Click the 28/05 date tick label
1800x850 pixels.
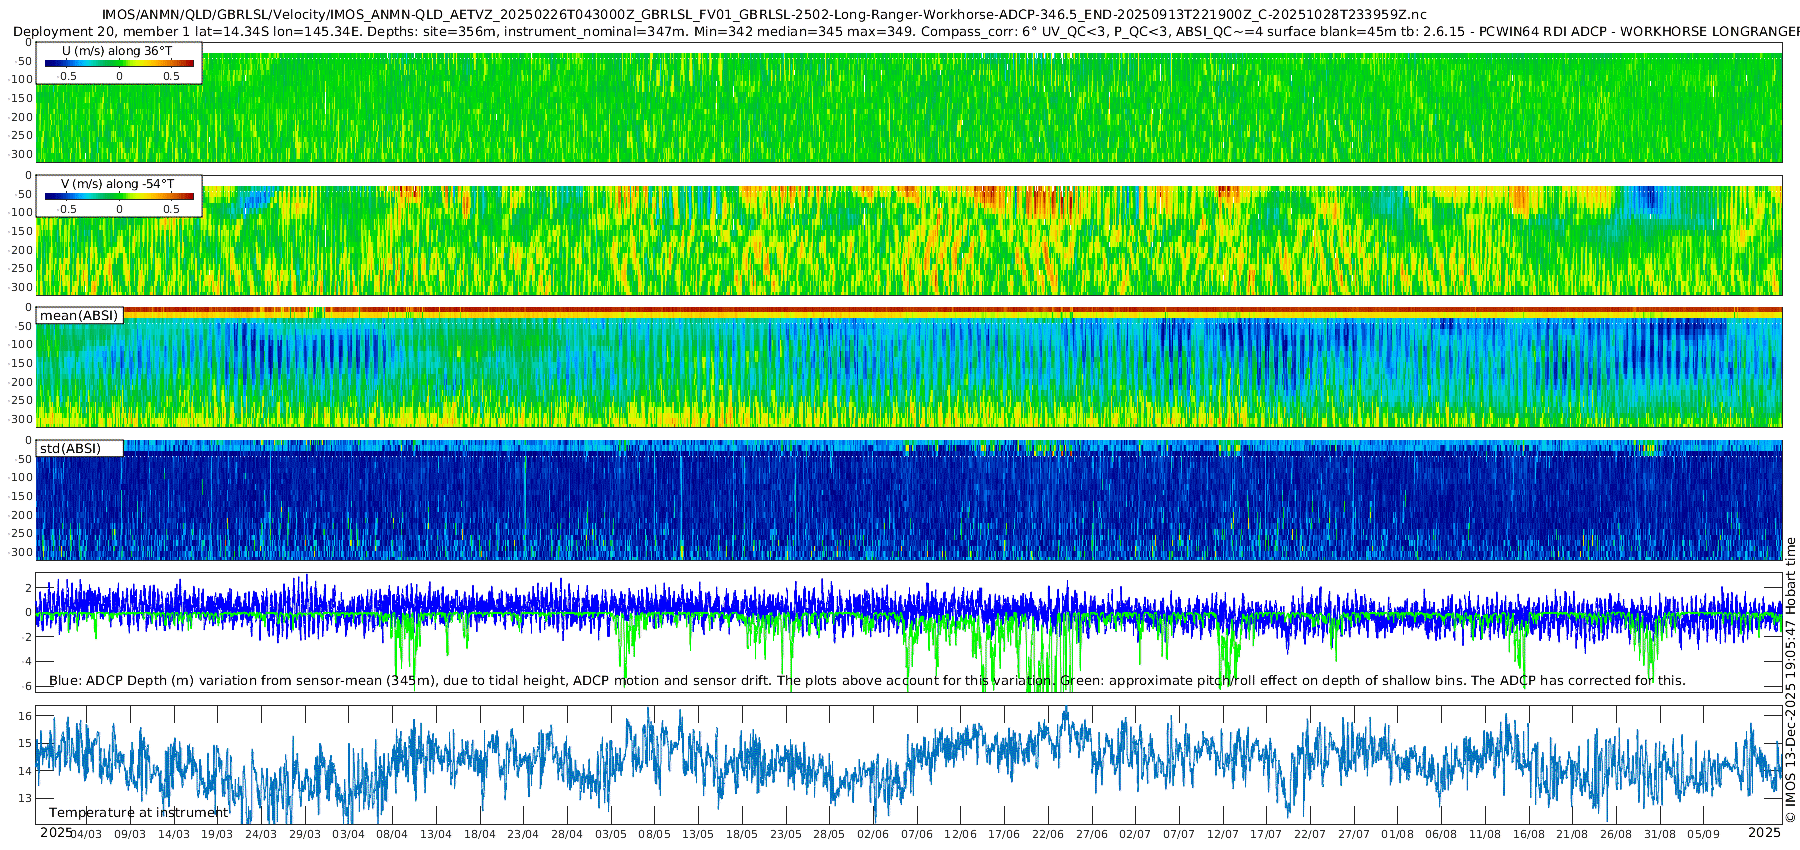tap(829, 834)
